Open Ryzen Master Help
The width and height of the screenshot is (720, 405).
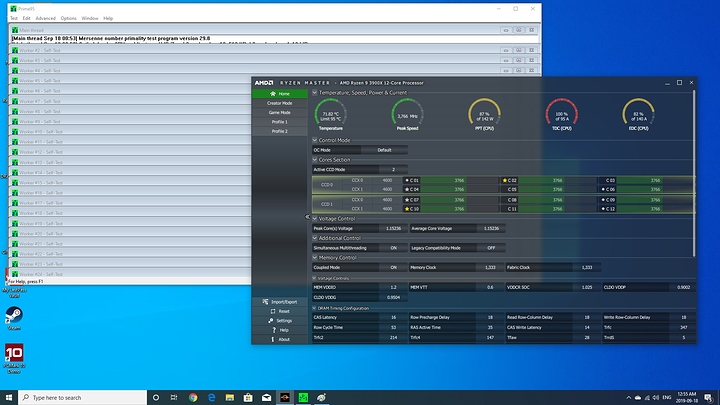tap(280, 330)
